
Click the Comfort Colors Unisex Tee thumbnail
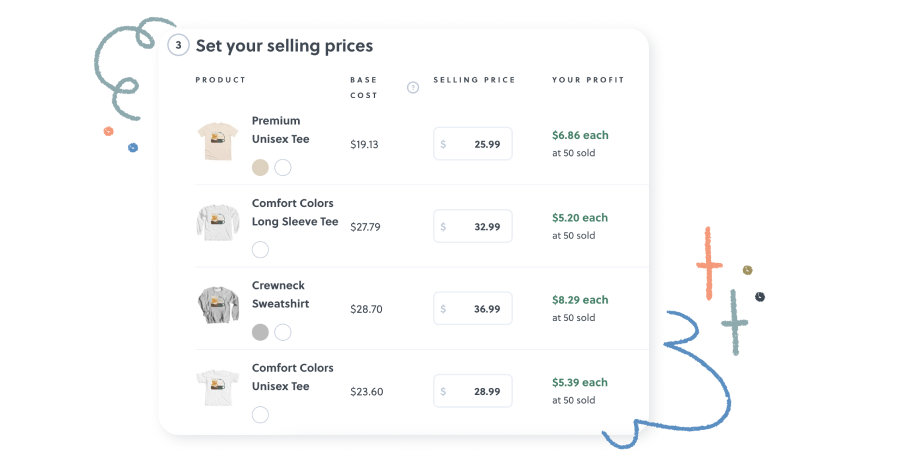pos(215,387)
